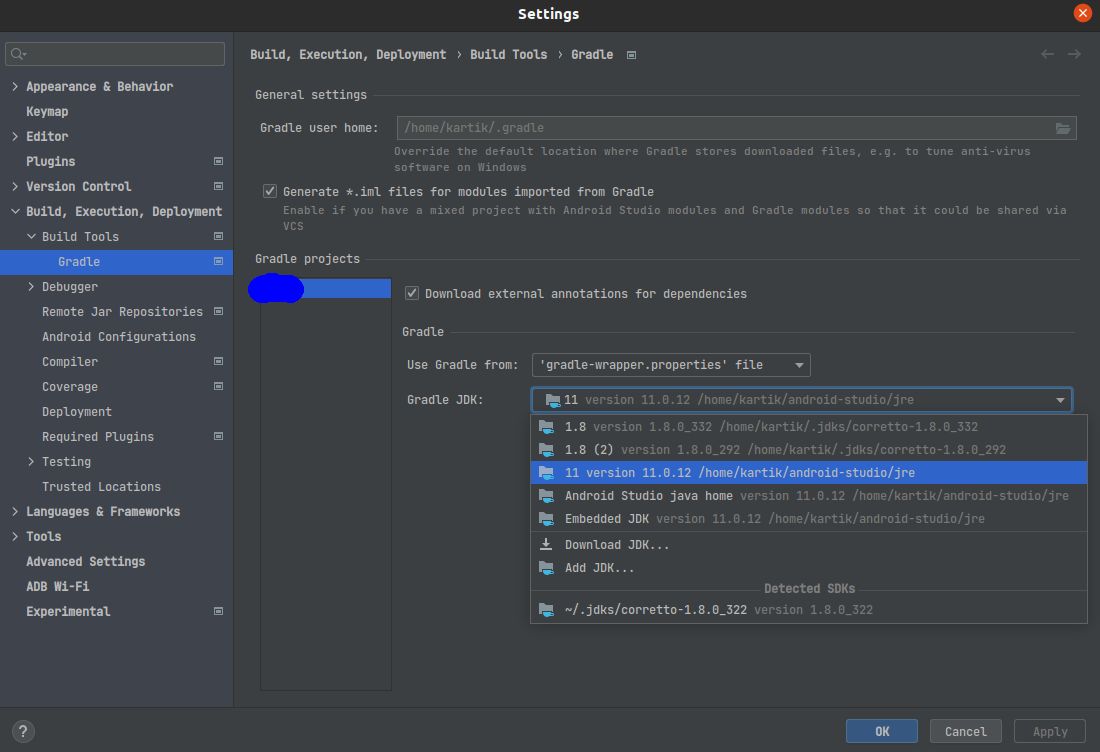
Task: Select Embedded JDK version 11.0.12 option
Action: point(809,518)
